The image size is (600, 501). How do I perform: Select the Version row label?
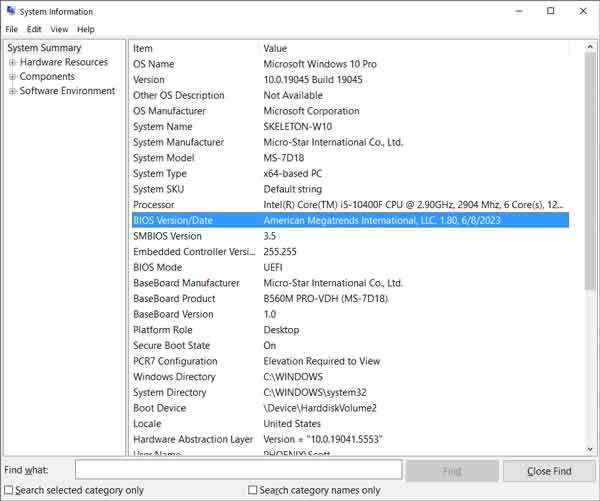tap(149, 80)
